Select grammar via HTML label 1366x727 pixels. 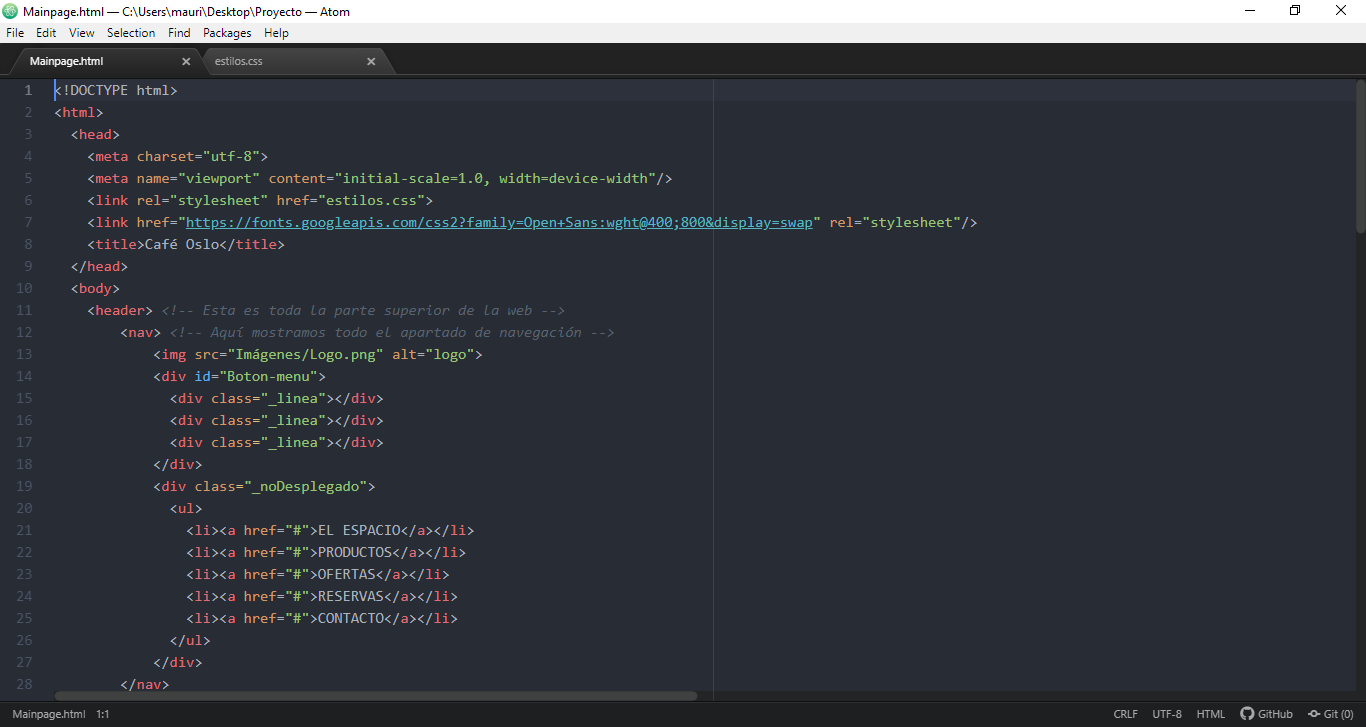pyautogui.click(x=1211, y=714)
